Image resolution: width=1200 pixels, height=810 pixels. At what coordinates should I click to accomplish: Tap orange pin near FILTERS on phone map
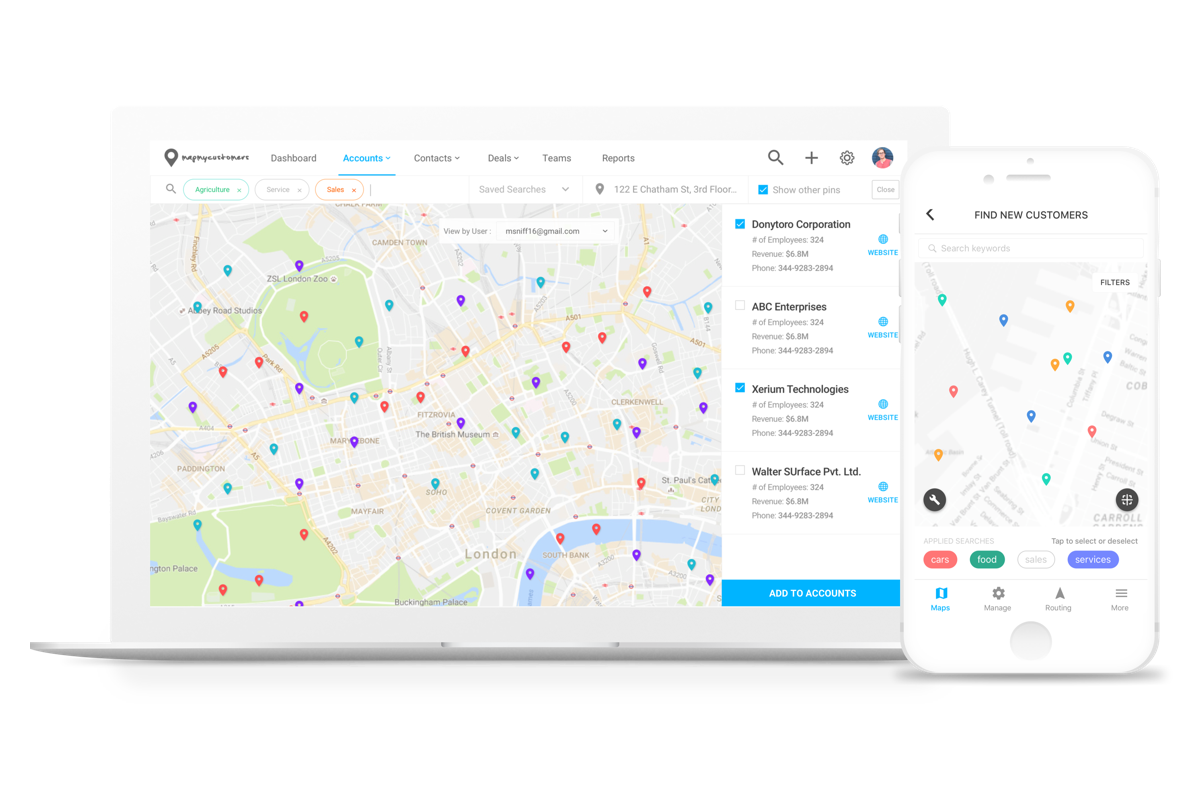(1069, 306)
